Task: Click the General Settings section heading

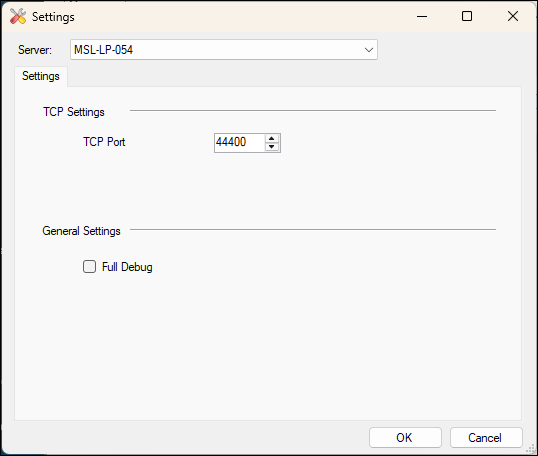Action: [81, 231]
